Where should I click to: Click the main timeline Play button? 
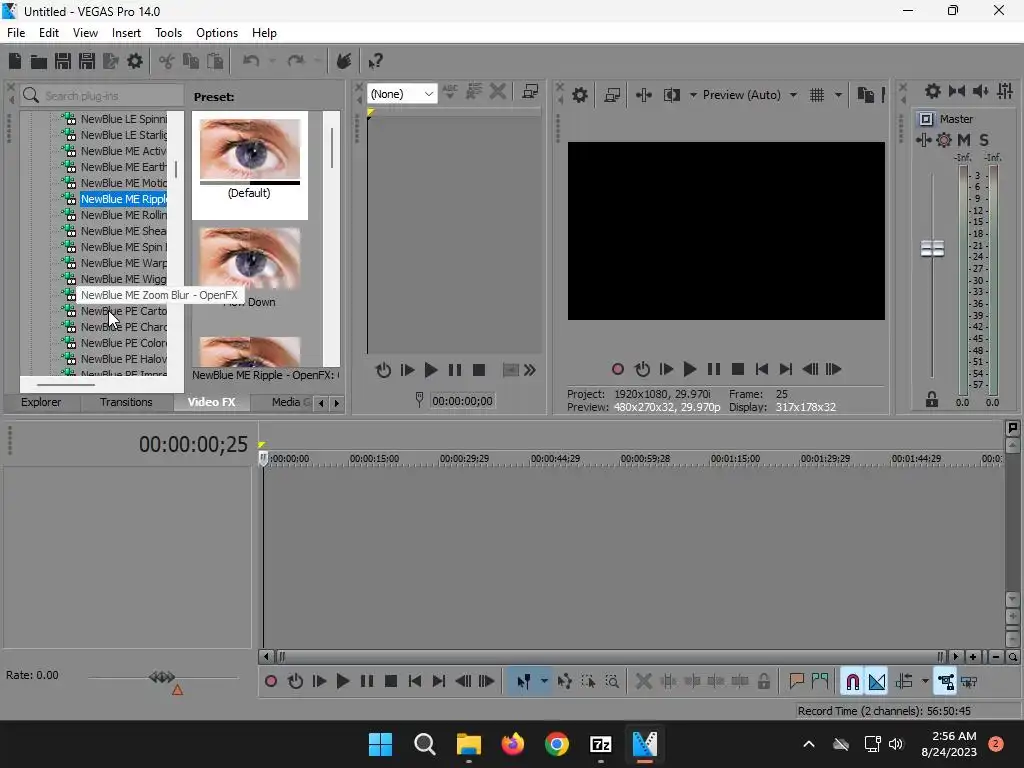pyautogui.click(x=342, y=682)
